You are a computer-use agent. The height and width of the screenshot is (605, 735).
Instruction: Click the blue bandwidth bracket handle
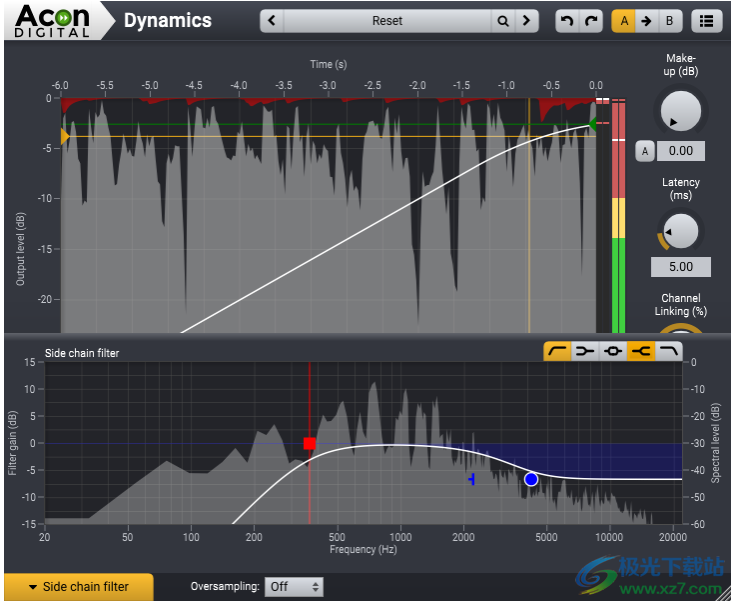(472, 479)
